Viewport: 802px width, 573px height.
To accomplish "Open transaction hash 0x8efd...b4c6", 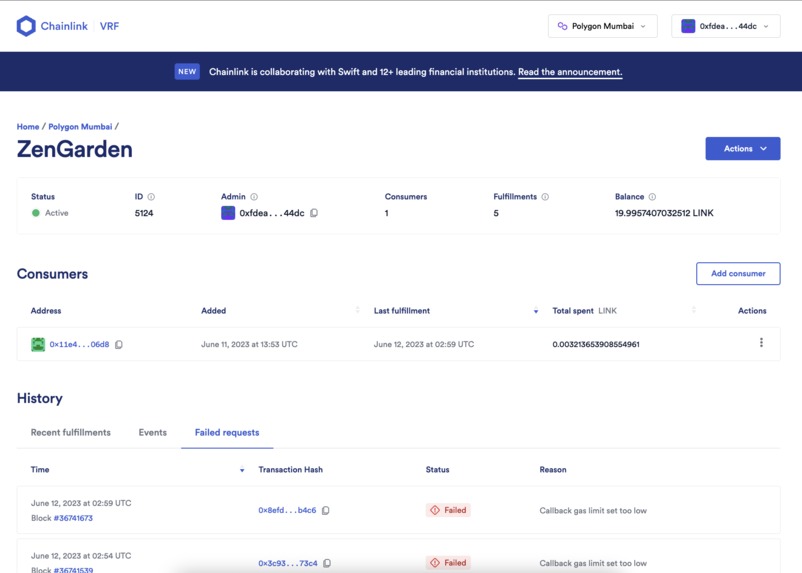I will coord(287,510).
